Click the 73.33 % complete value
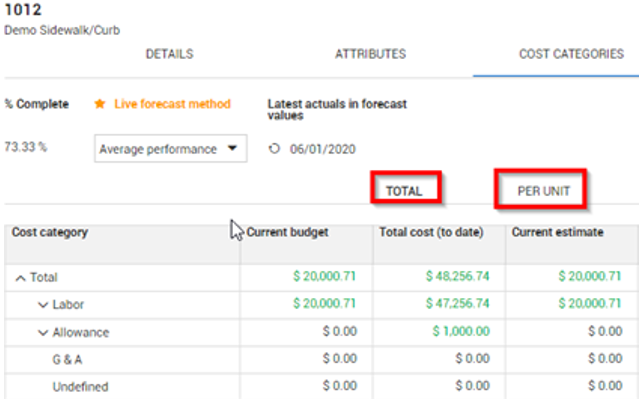 pyautogui.click(x=26, y=147)
